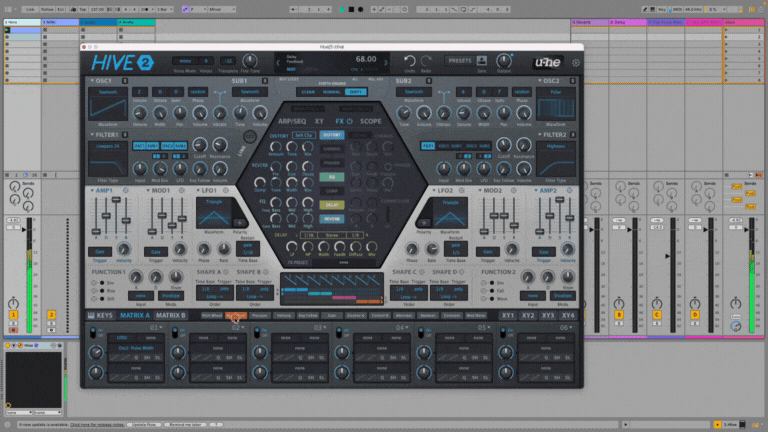Switch to the MATRIX B tab
768x432 pixels.
pyautogui.click(x=170, y=315)
